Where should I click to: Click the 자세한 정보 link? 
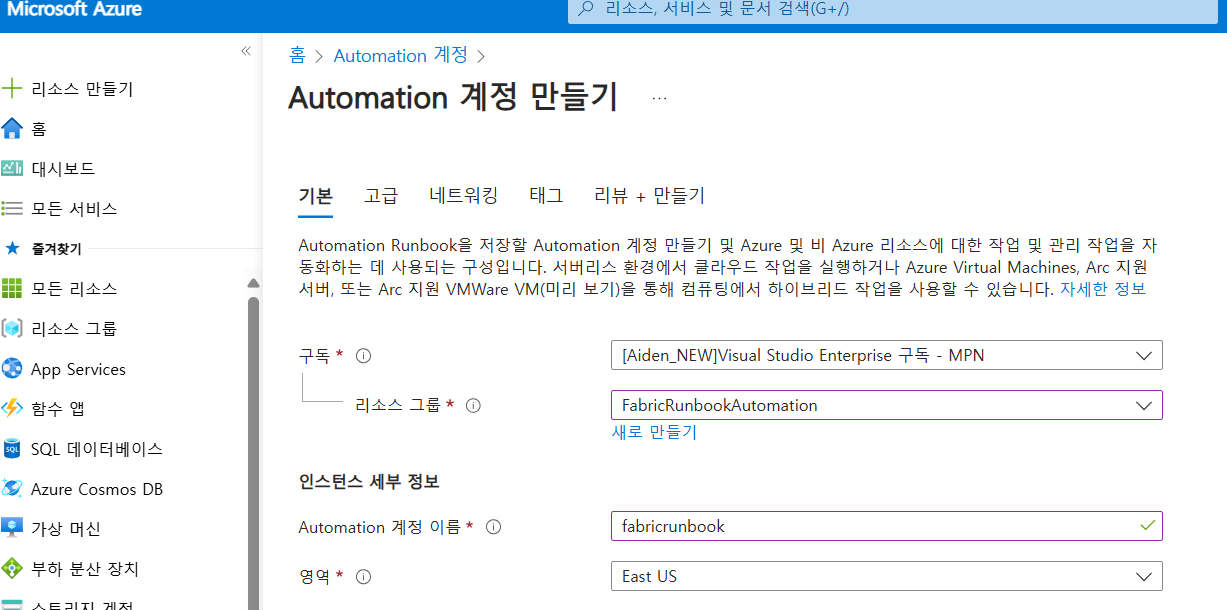(1103, 289)
